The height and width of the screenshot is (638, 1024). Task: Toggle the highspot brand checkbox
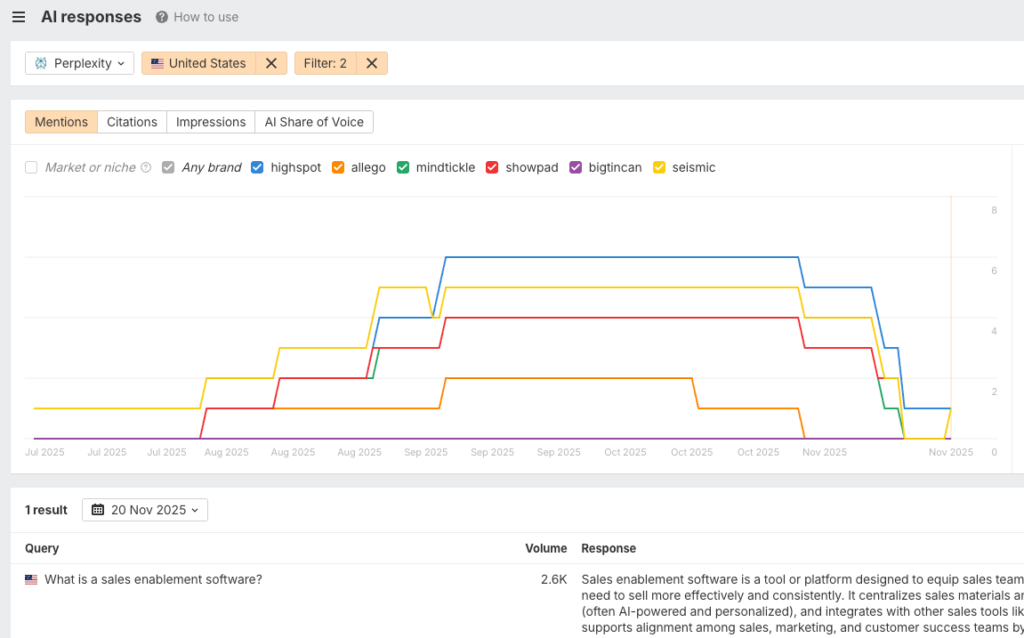tap(257, 168)
